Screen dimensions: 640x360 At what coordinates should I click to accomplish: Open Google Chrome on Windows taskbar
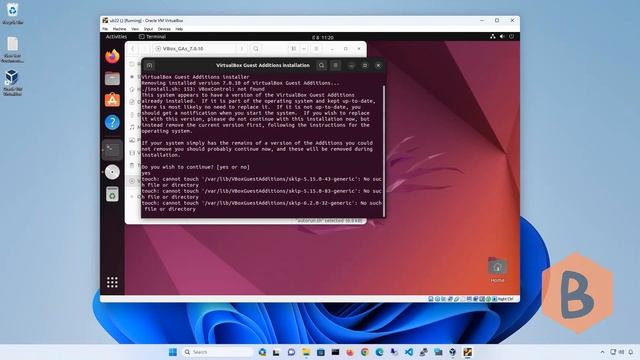pyautogui.click(x=364, y=352)
